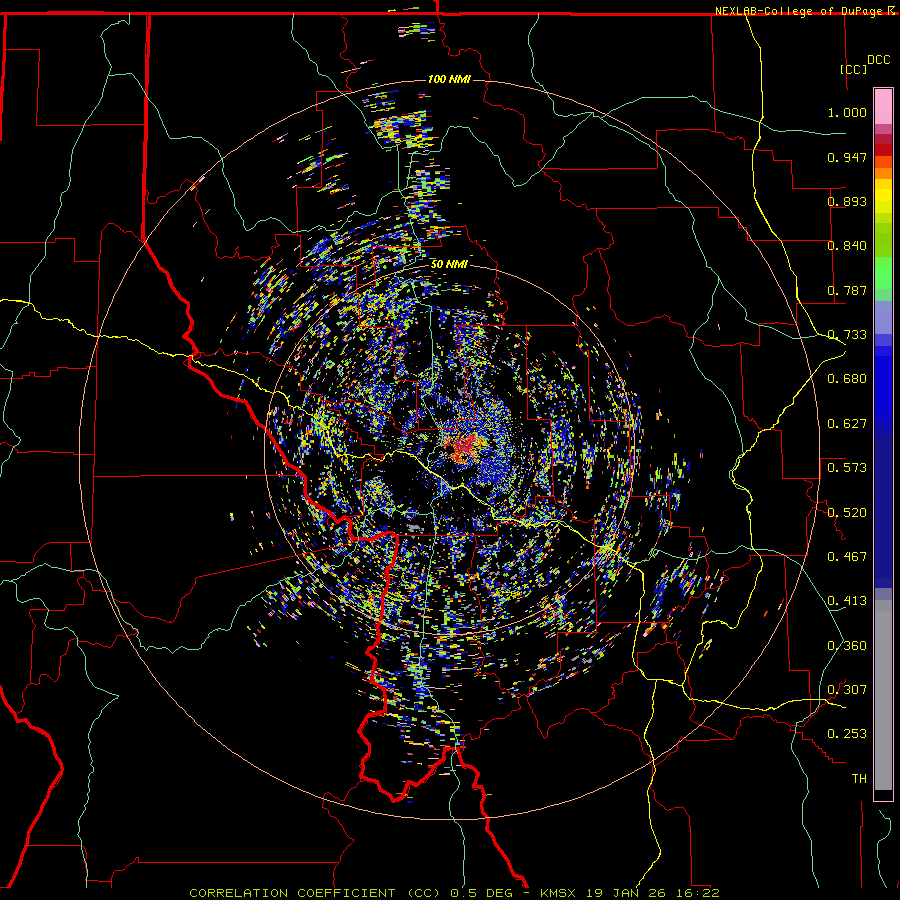Screen dimensions: 900x900
Task: Click the 0.893 legend value
Action: [847, 201]
